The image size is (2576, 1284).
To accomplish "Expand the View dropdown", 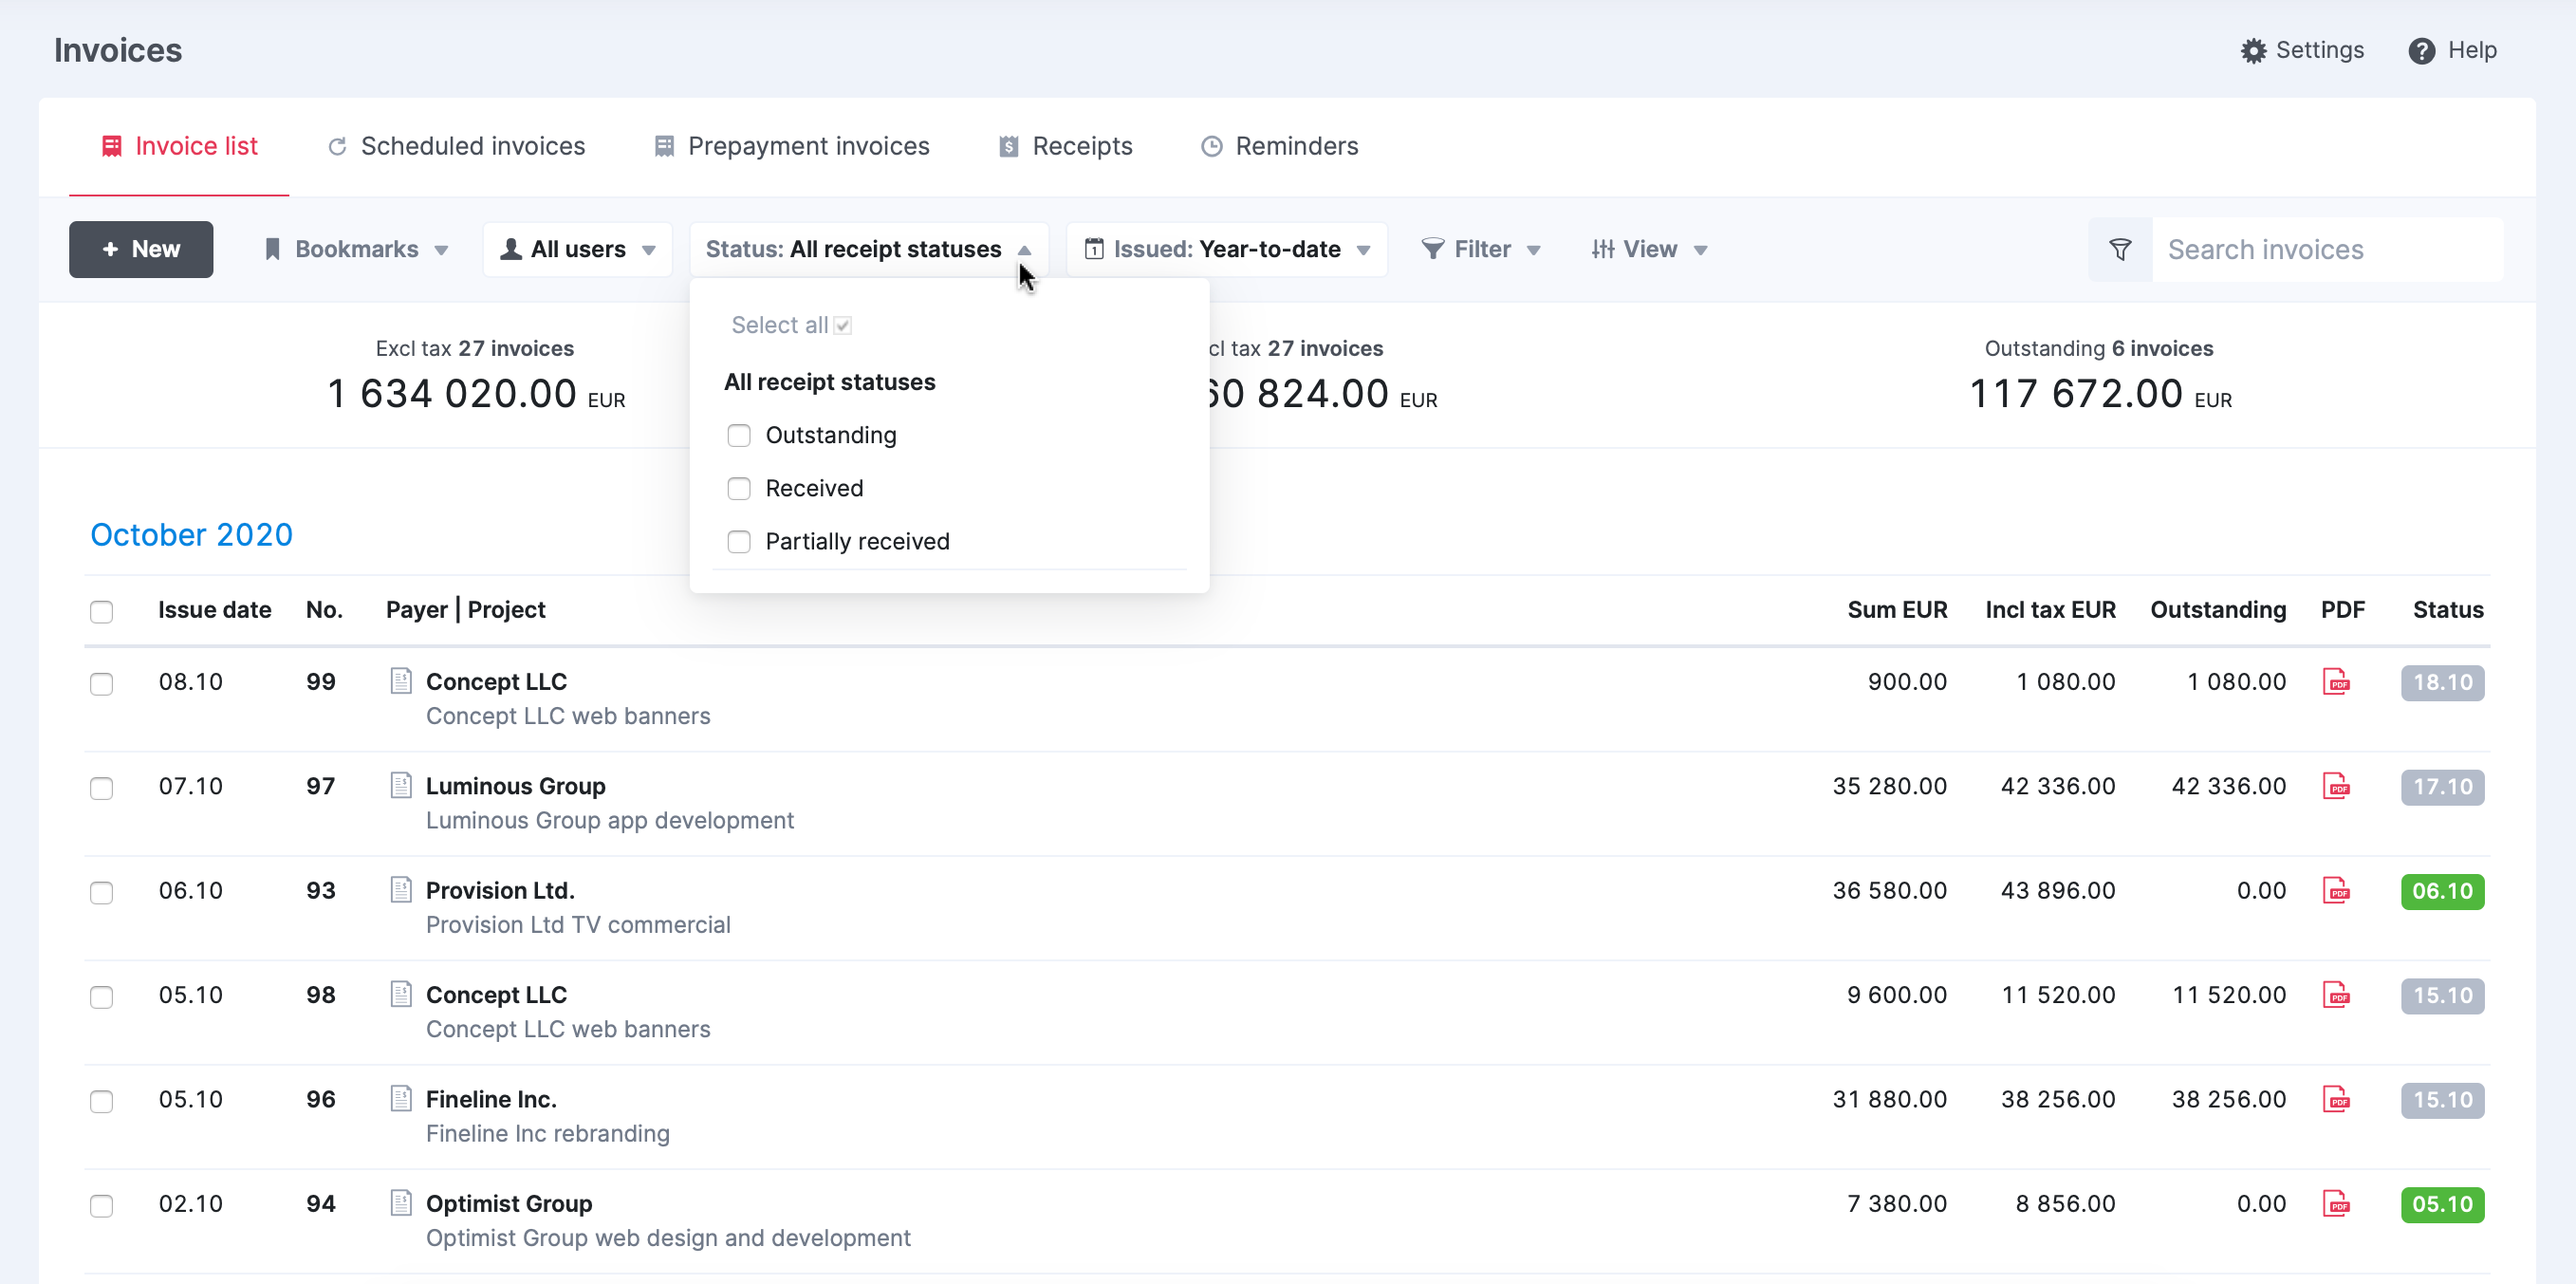I will click(x=1648, y=249).
